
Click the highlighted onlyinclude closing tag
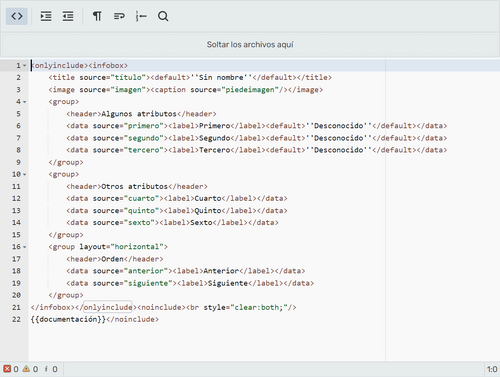click(108, 307)
